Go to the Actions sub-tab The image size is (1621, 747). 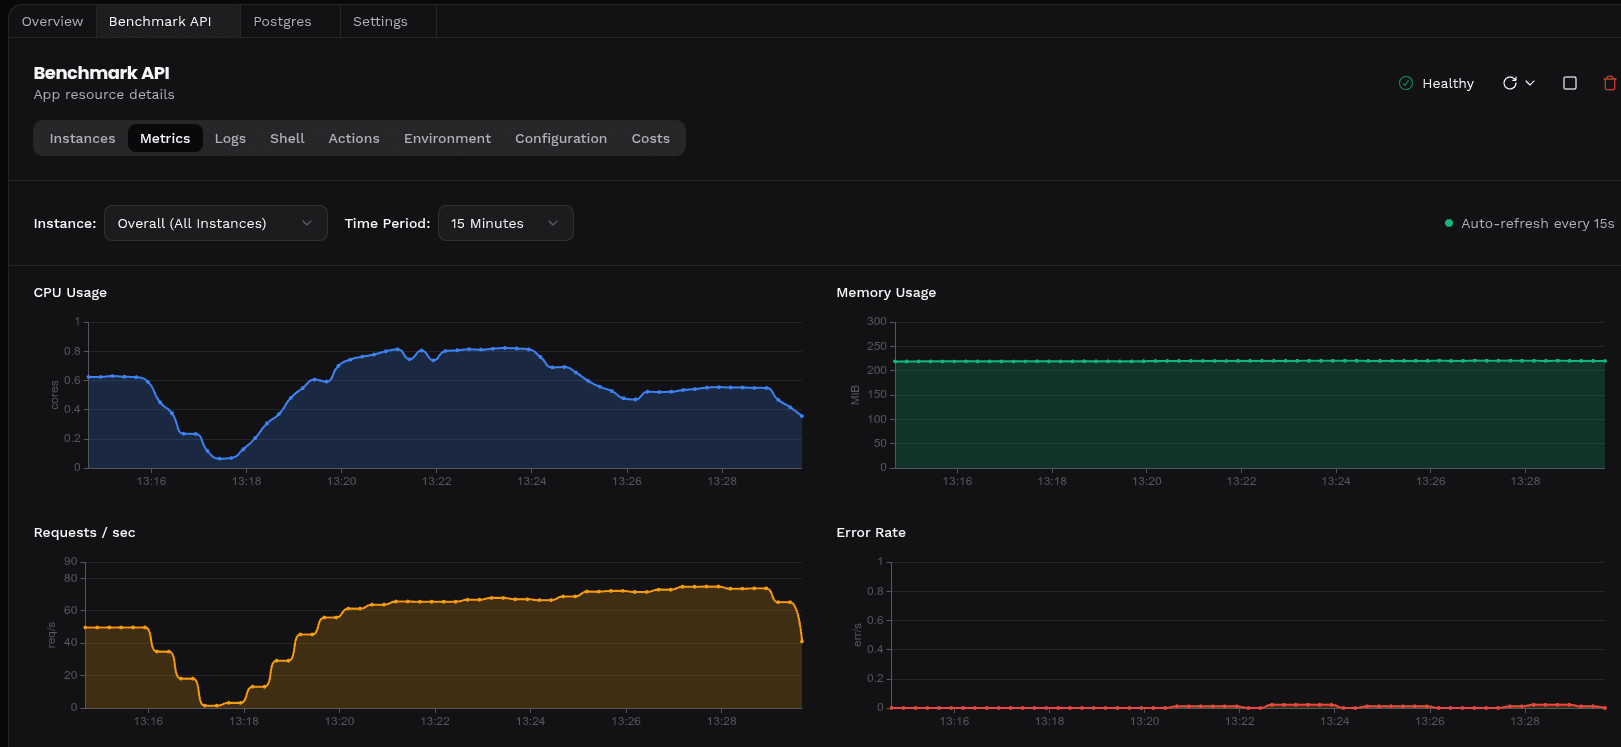[354, 138]
